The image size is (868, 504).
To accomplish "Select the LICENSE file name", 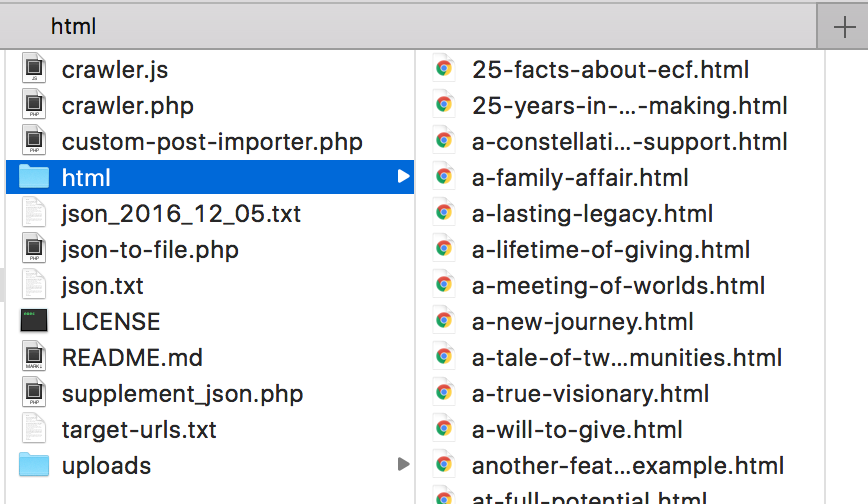I will pyautogui.click(x=111, y=322).
